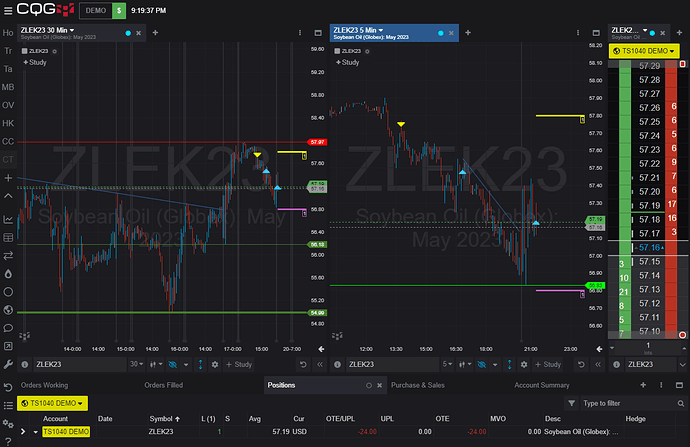Open the globe icon in sidebar

(8, 310)
